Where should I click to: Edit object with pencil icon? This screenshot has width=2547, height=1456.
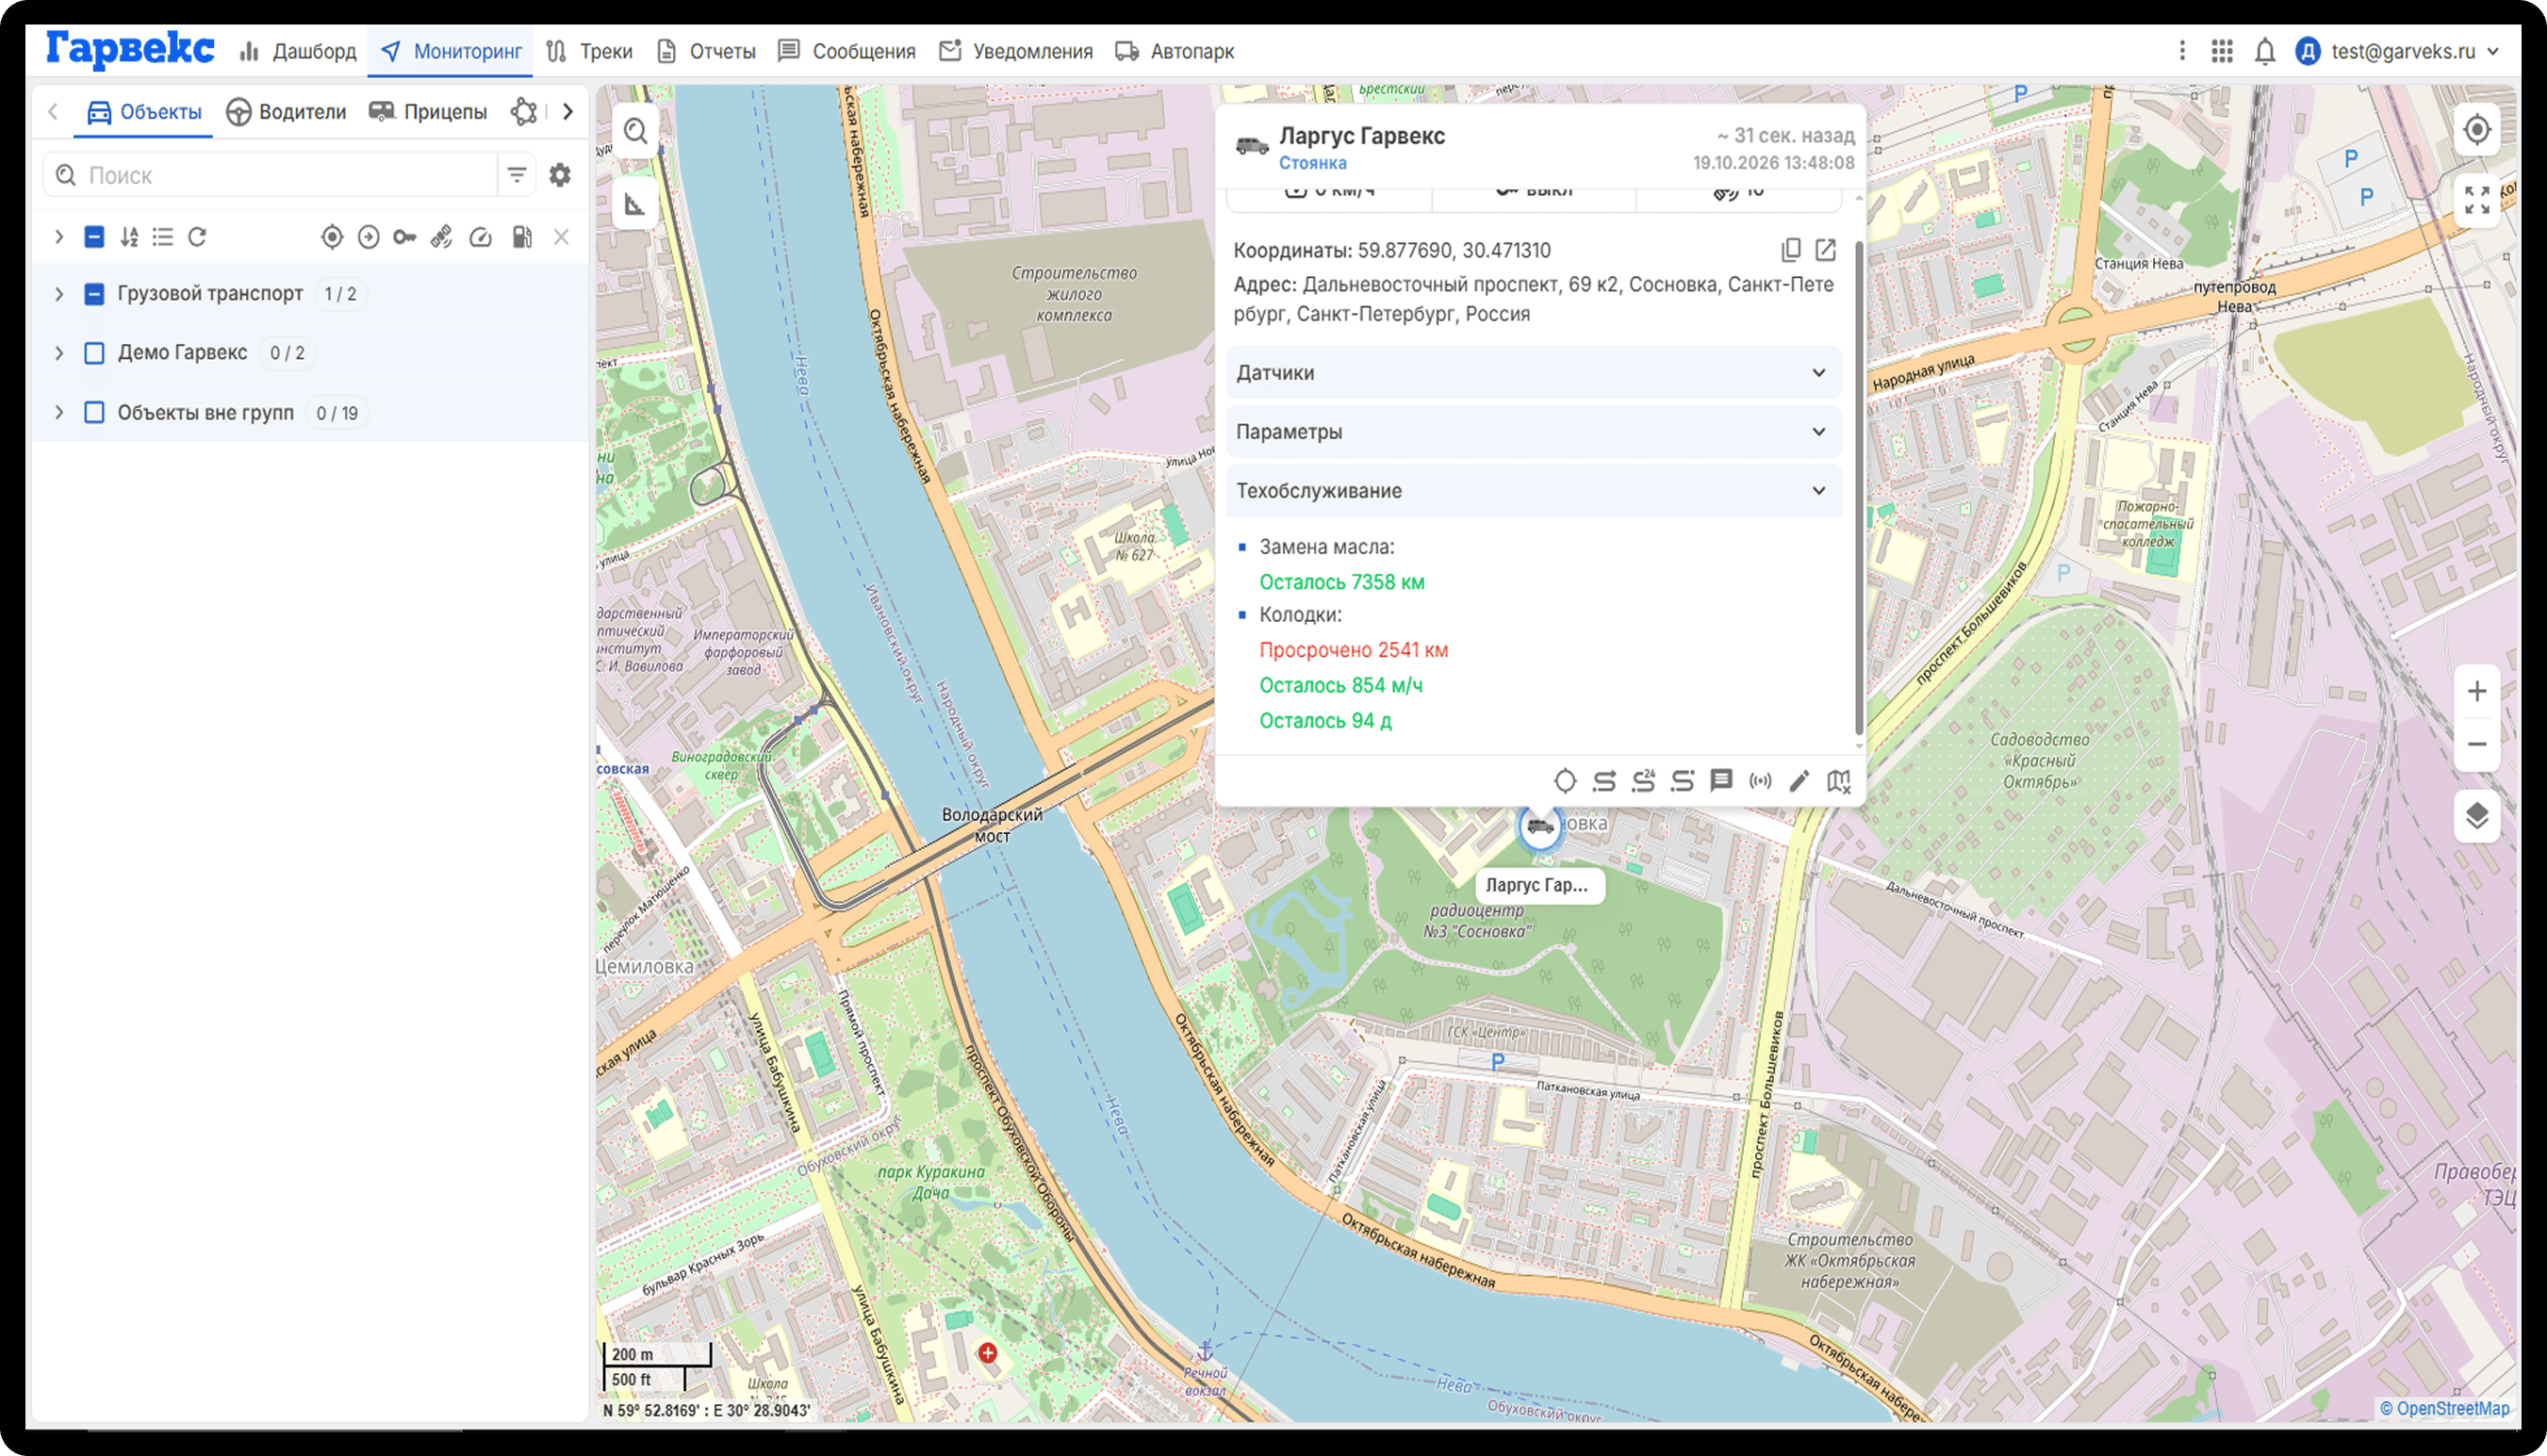tap(1799, 781)
